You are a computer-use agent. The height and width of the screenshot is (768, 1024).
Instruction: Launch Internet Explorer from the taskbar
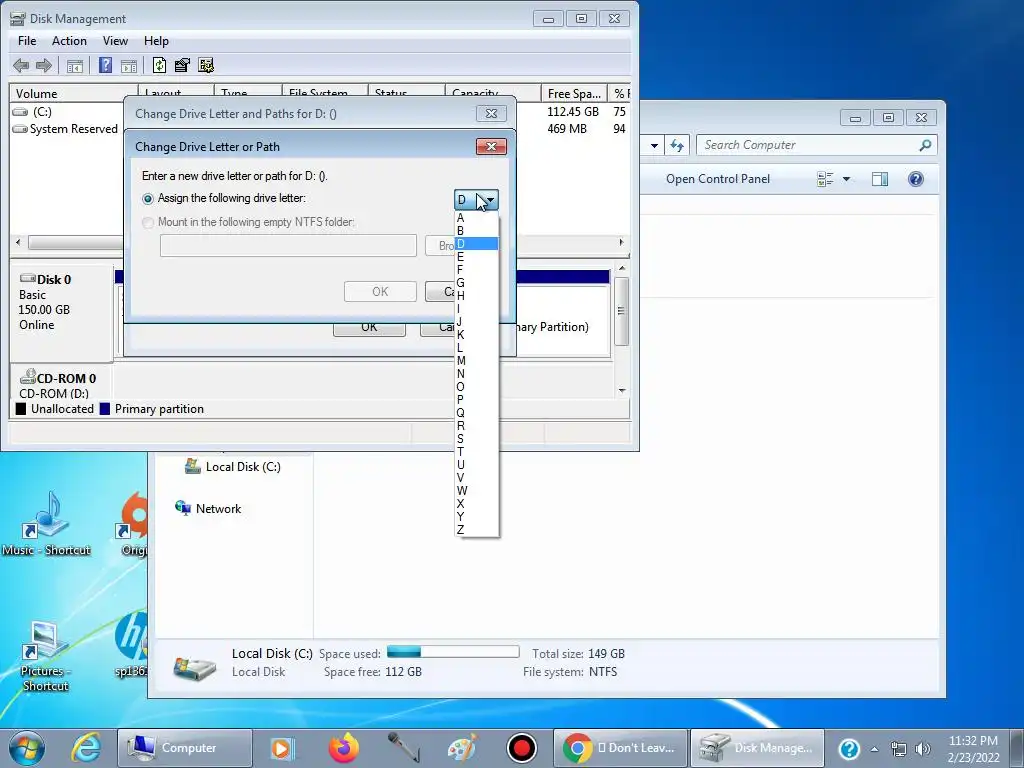pyautogui.click(x=86, y=748)
